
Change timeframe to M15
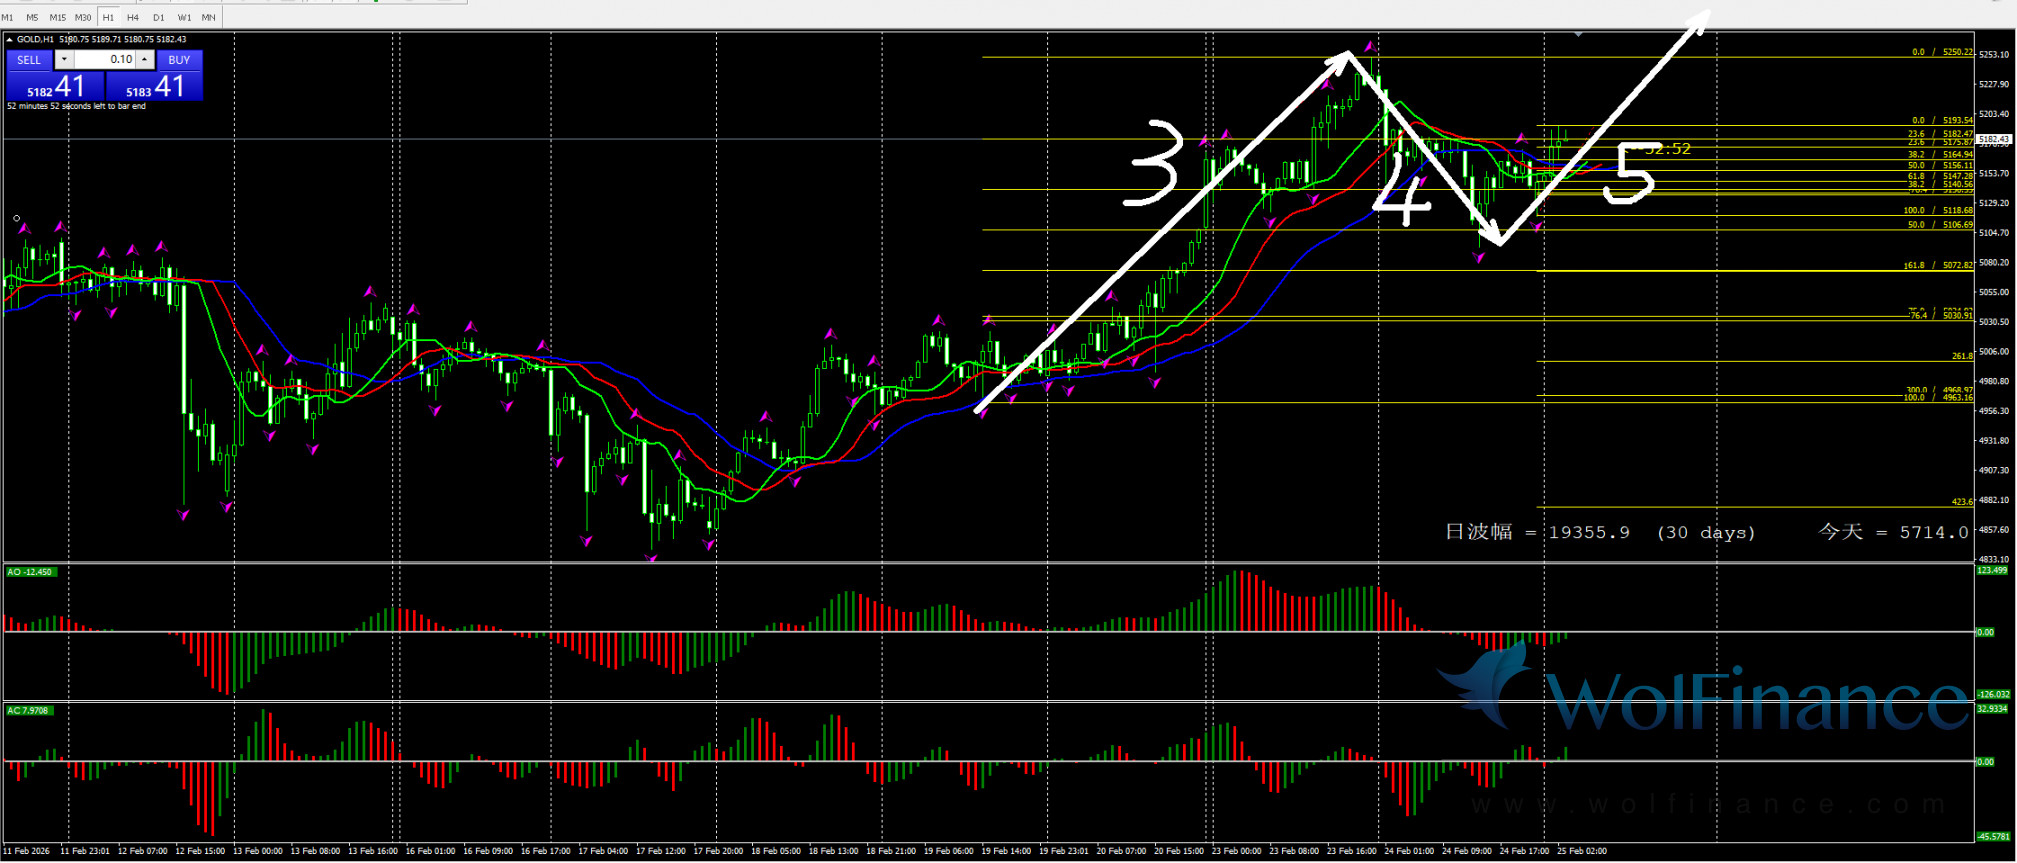(57, 17)
